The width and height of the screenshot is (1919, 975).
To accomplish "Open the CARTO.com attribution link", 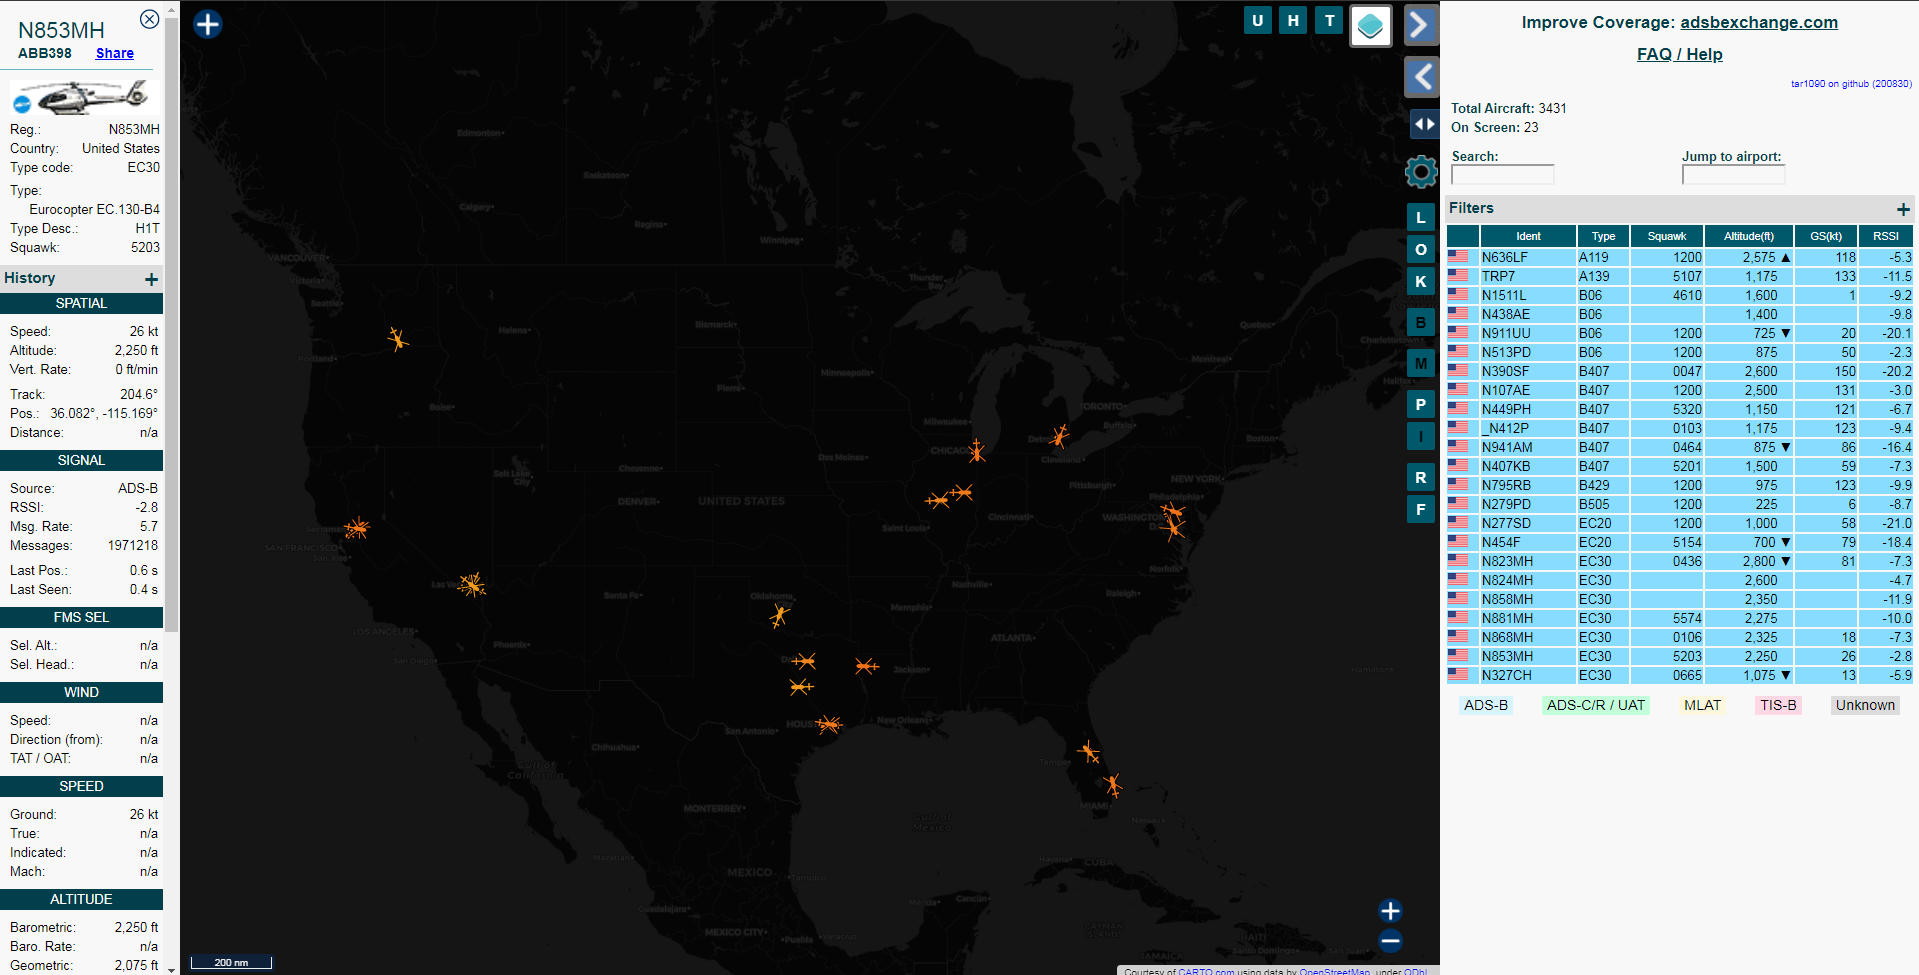I will (x=1206, y=971).
